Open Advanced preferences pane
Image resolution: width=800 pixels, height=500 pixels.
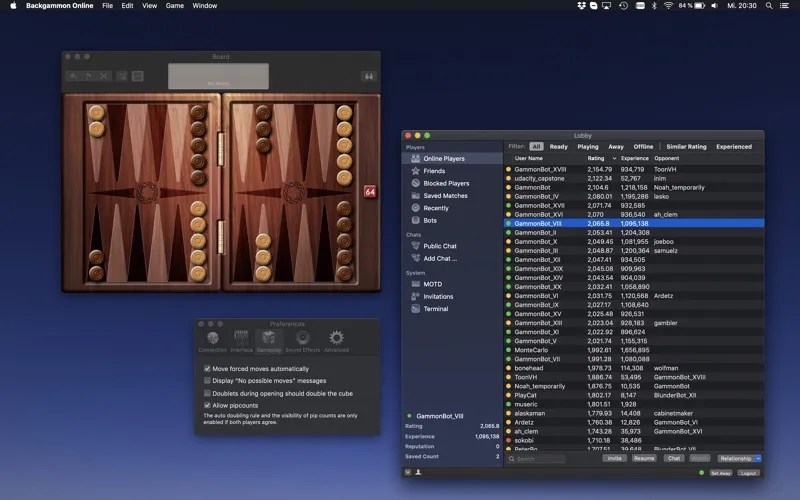336,341
